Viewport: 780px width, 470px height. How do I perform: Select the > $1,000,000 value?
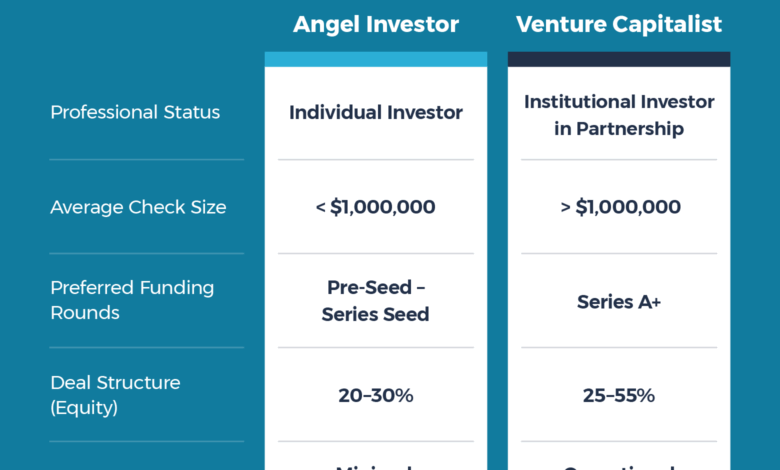620,207
